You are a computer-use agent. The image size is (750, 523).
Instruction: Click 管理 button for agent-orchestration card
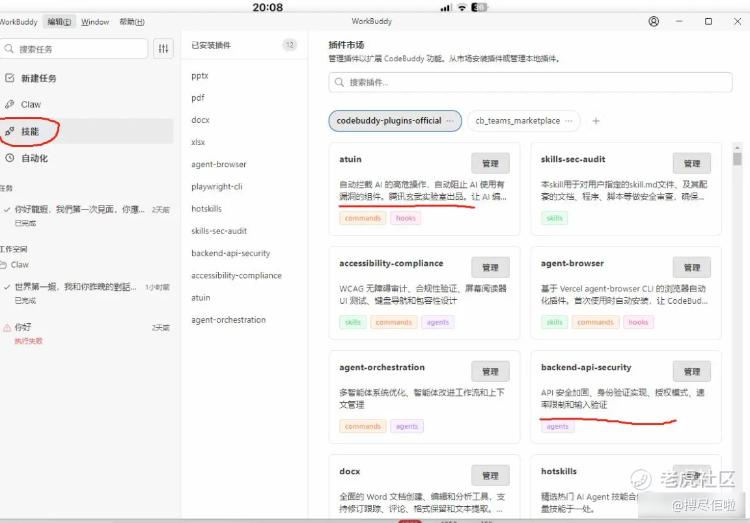tap(490, 371)
